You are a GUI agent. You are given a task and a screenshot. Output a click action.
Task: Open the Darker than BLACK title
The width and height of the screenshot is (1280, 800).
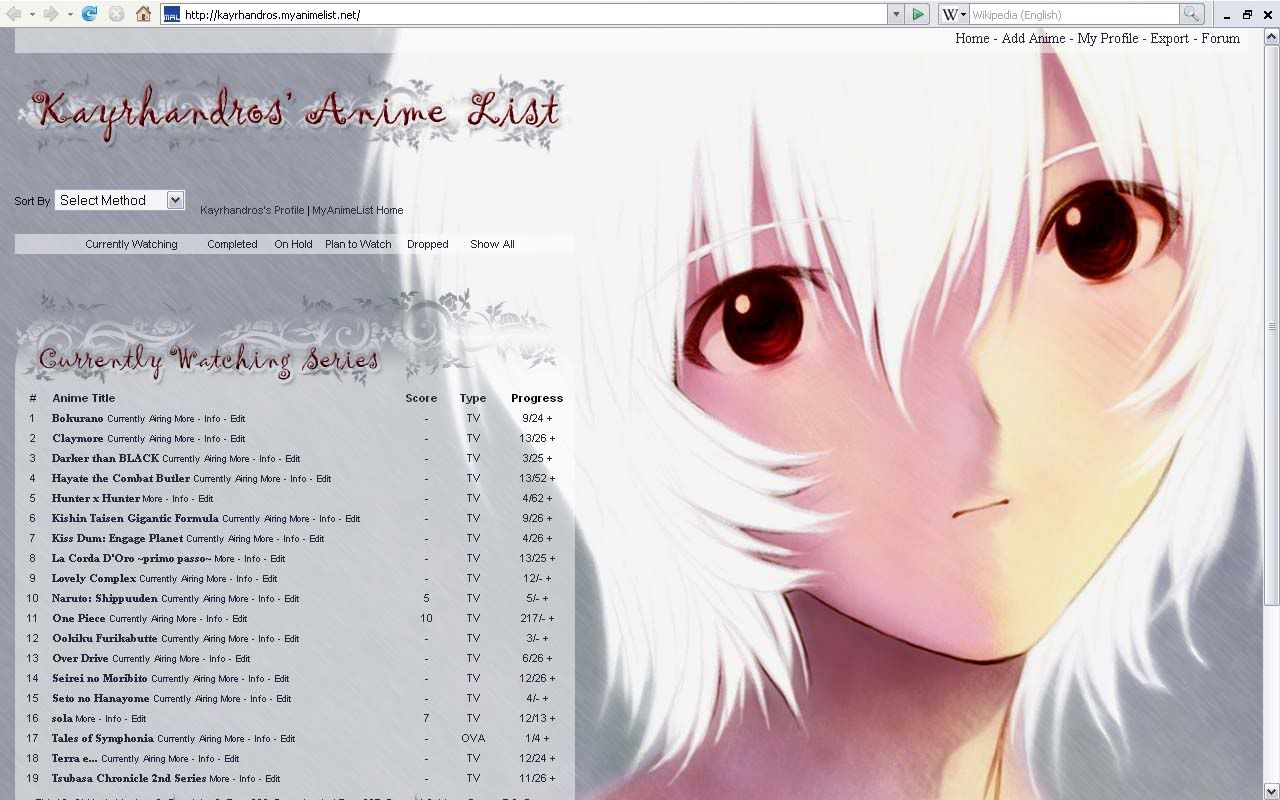[x=105, y=458]
